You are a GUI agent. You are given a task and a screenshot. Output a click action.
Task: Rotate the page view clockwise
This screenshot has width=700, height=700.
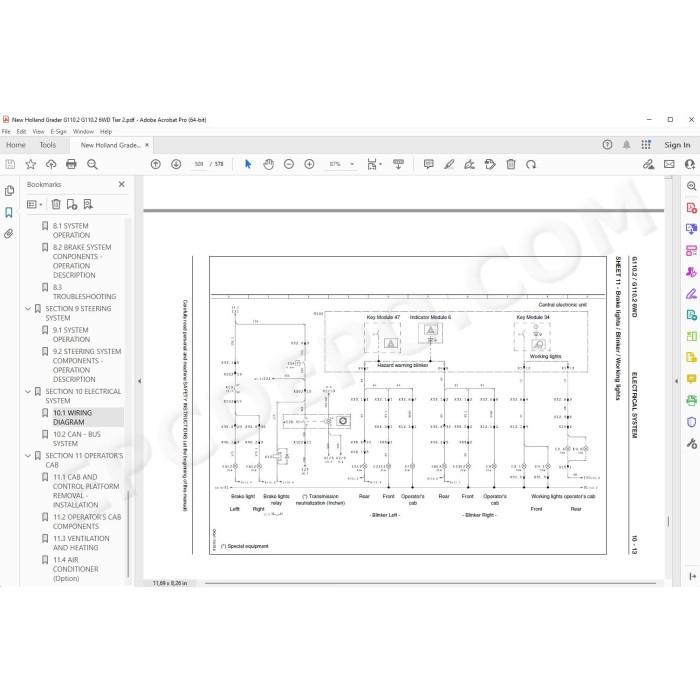click(531, 164)
